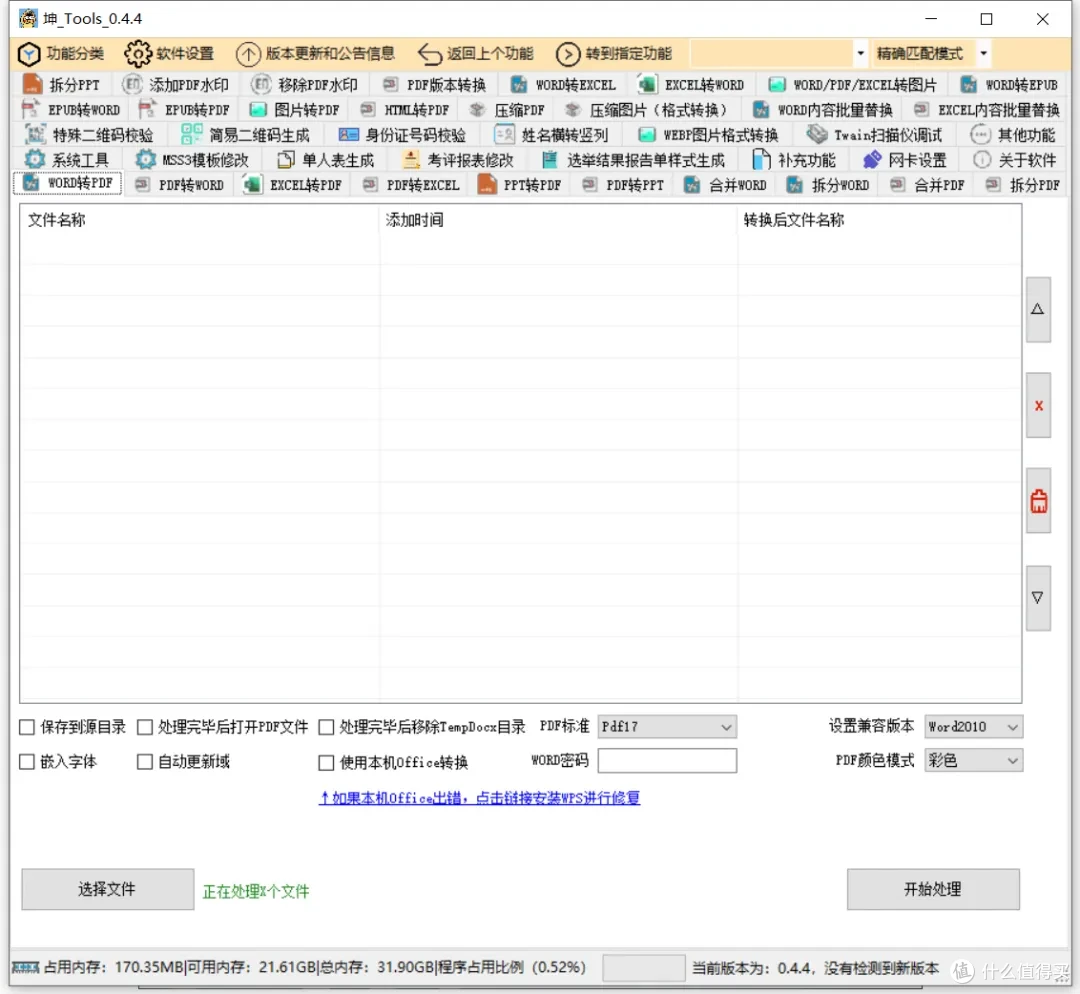This screenshot has width=1080, height=994.
Task: Expand the function search combo box arrow
Action: click(860, 53)
